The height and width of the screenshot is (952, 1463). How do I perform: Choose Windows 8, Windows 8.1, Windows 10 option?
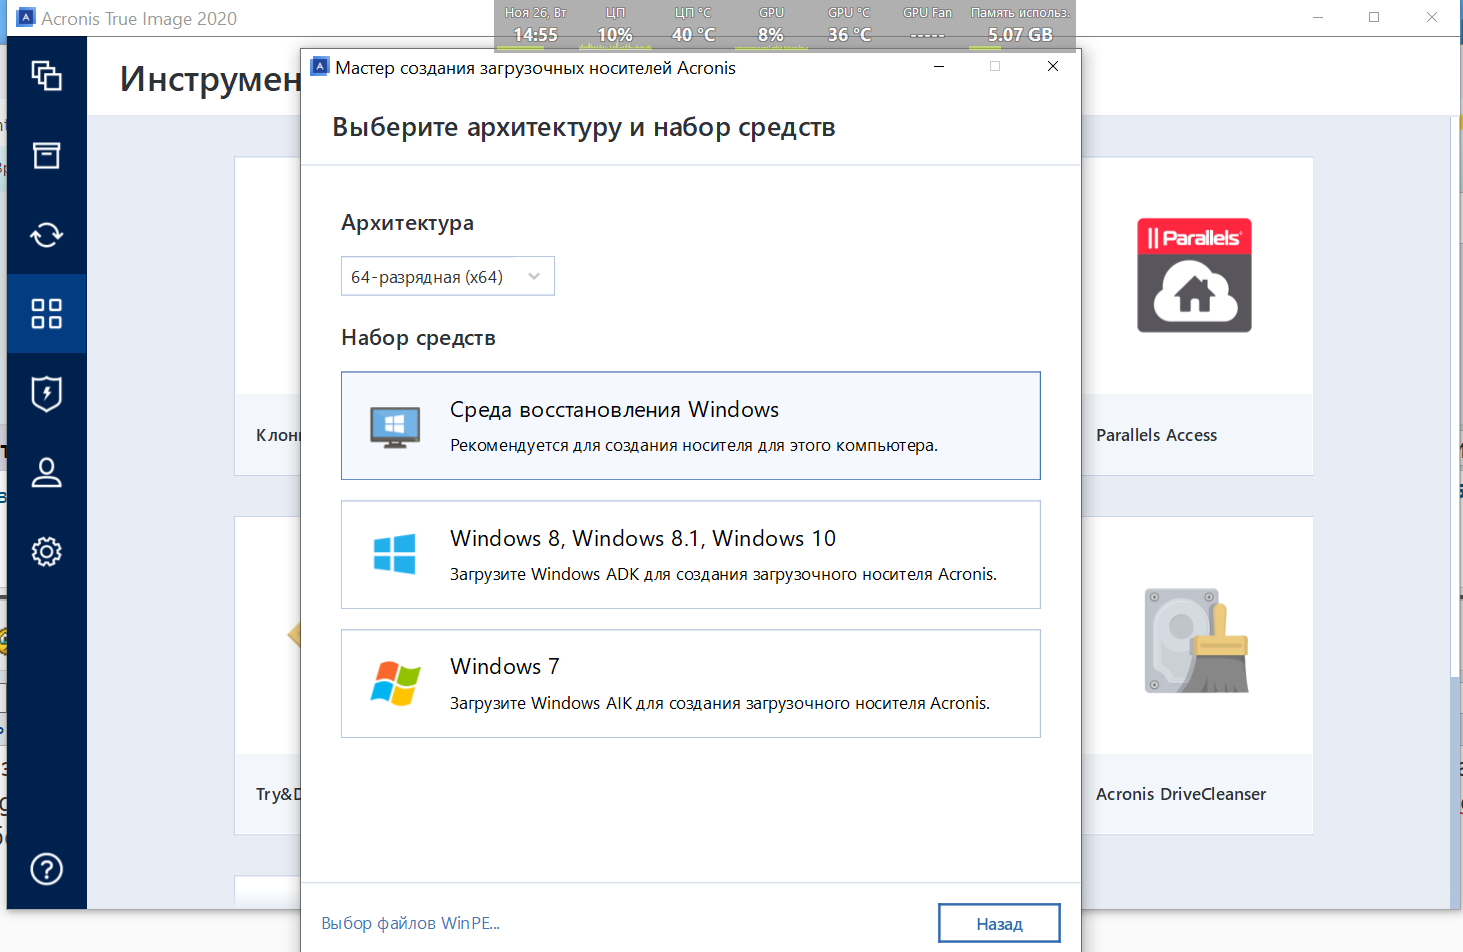pos(691,555)
